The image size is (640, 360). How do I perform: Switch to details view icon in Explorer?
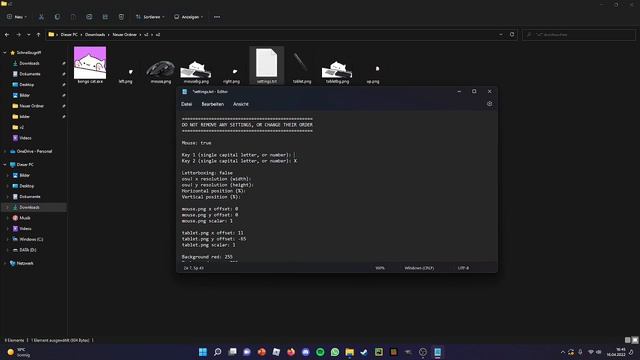[x=628, y=340]
